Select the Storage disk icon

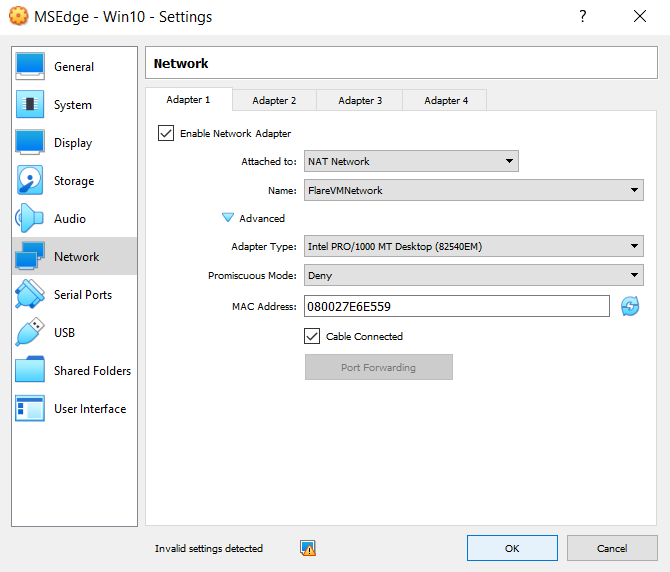(x=30, y=180)
